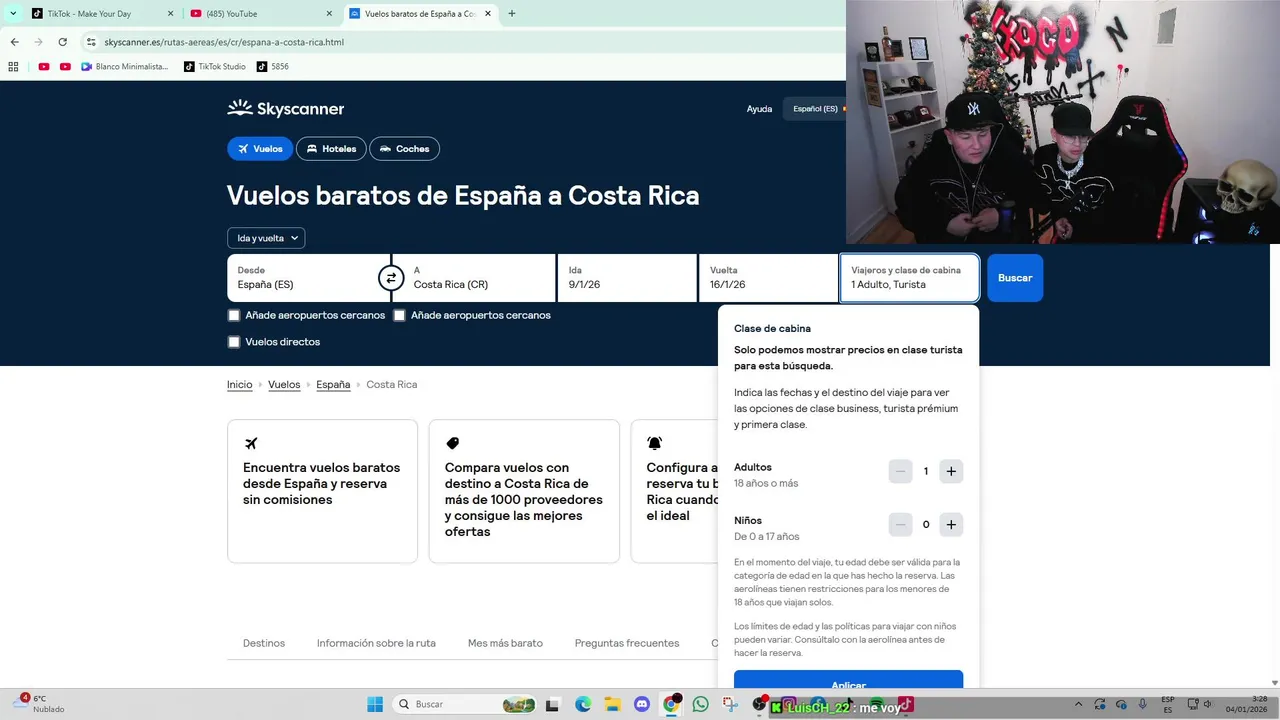Jump to Destinos section tab

pyautogui.click(x=264, y=643)
